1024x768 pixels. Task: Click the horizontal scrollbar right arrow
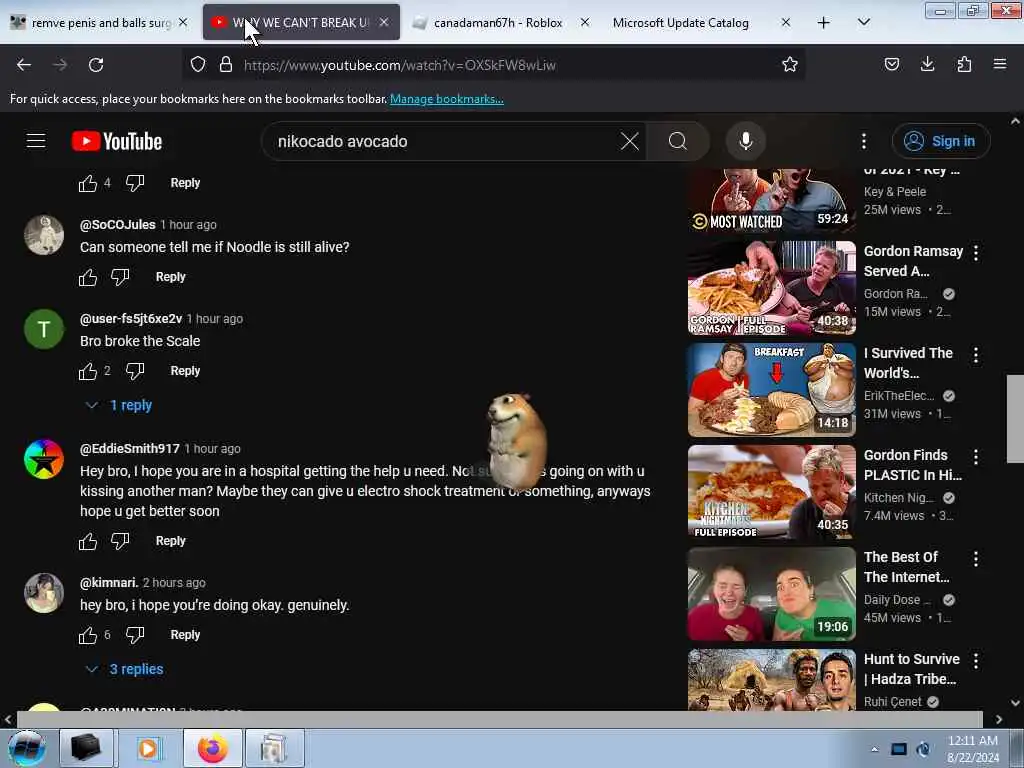pyautogui.click(x=999, y=719)
